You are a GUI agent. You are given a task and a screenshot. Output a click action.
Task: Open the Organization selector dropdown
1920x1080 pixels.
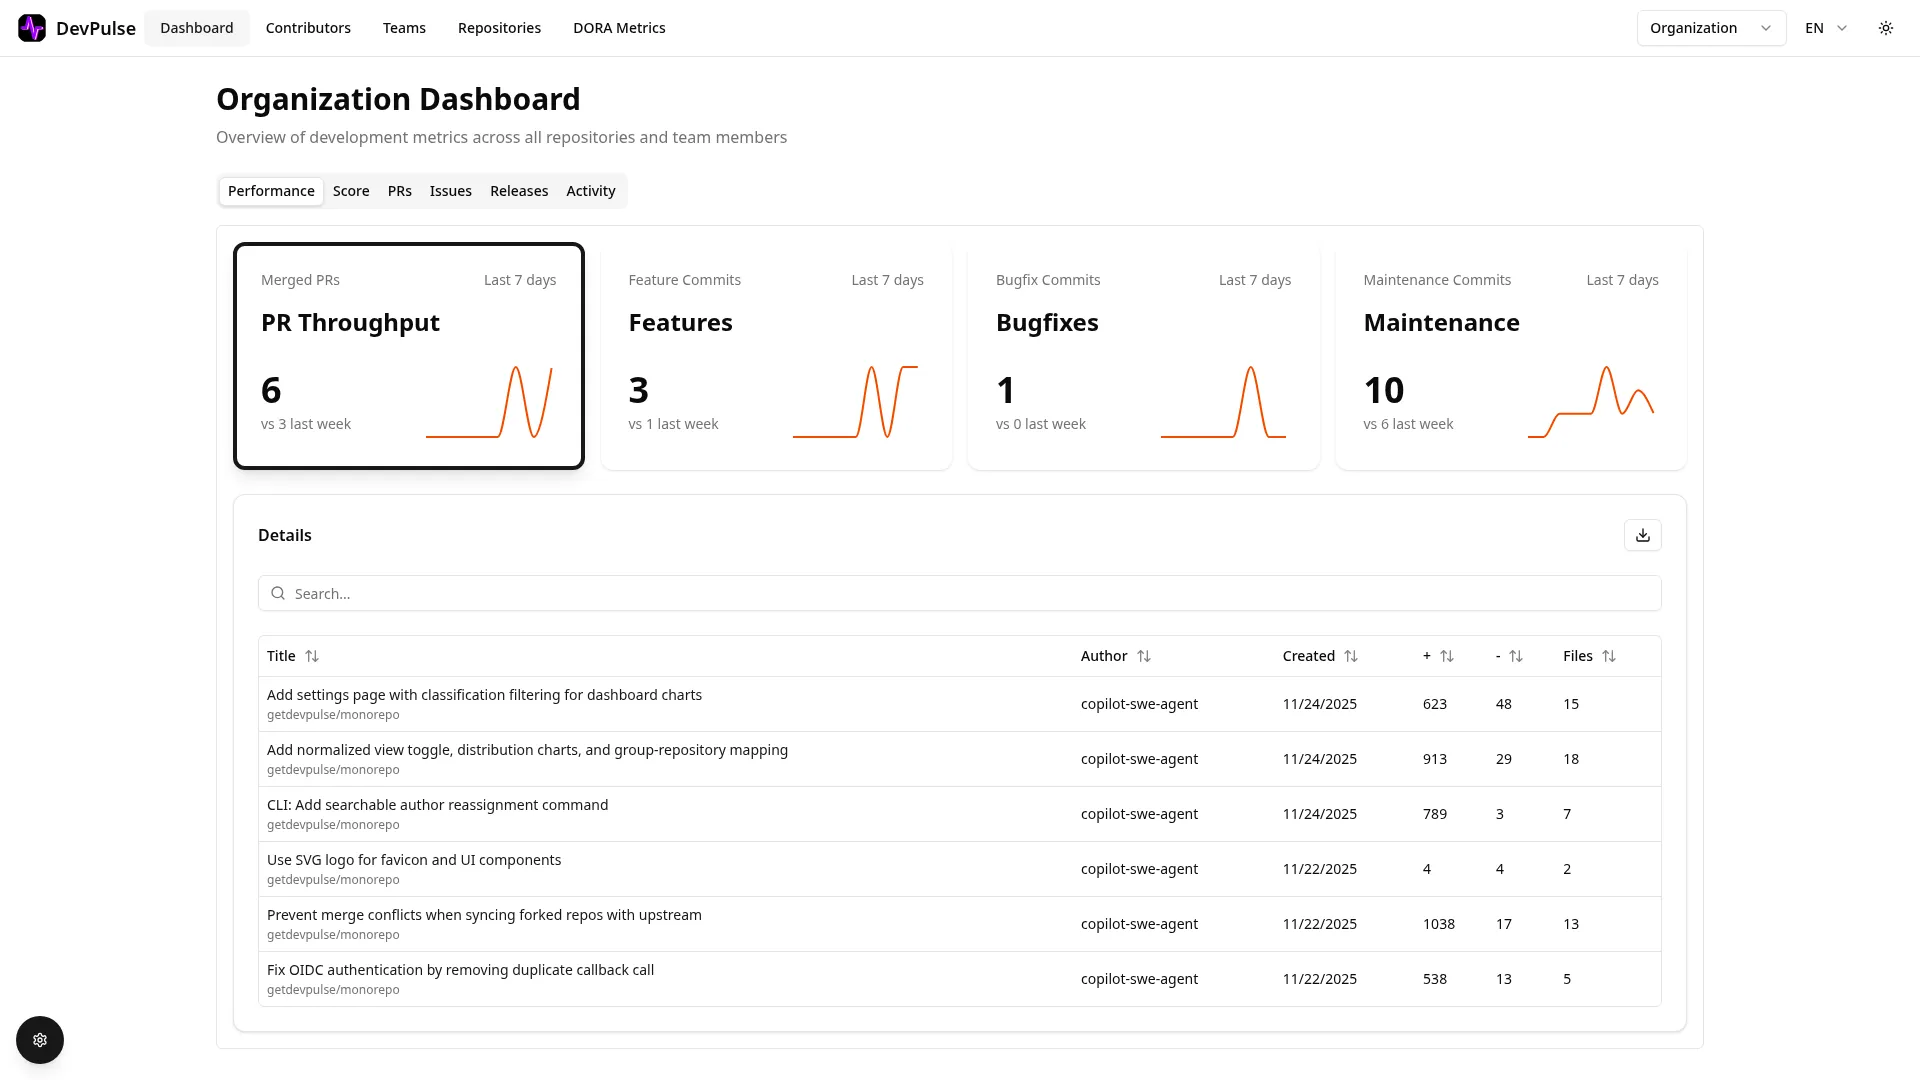(x=1710, y=28)
